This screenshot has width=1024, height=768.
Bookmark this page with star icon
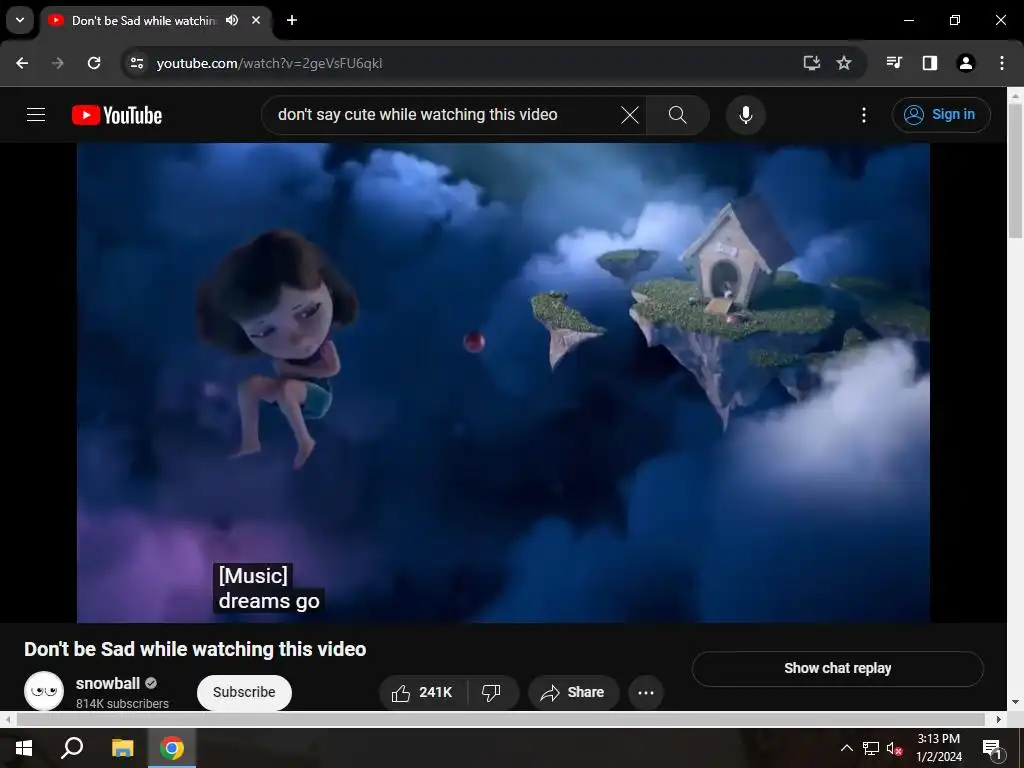(x=844, y=63)
